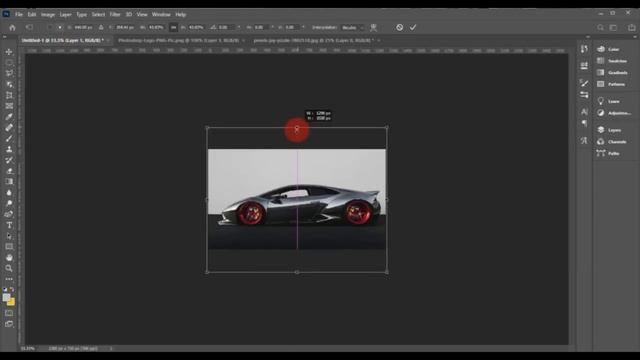Open the workspace switcher icon
This screenshot has height=360, width=640.
point(613,28)
